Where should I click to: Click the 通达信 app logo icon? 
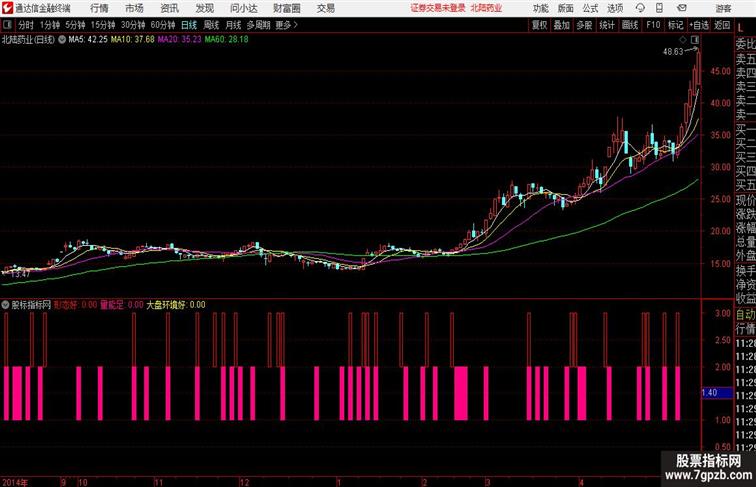7,8
